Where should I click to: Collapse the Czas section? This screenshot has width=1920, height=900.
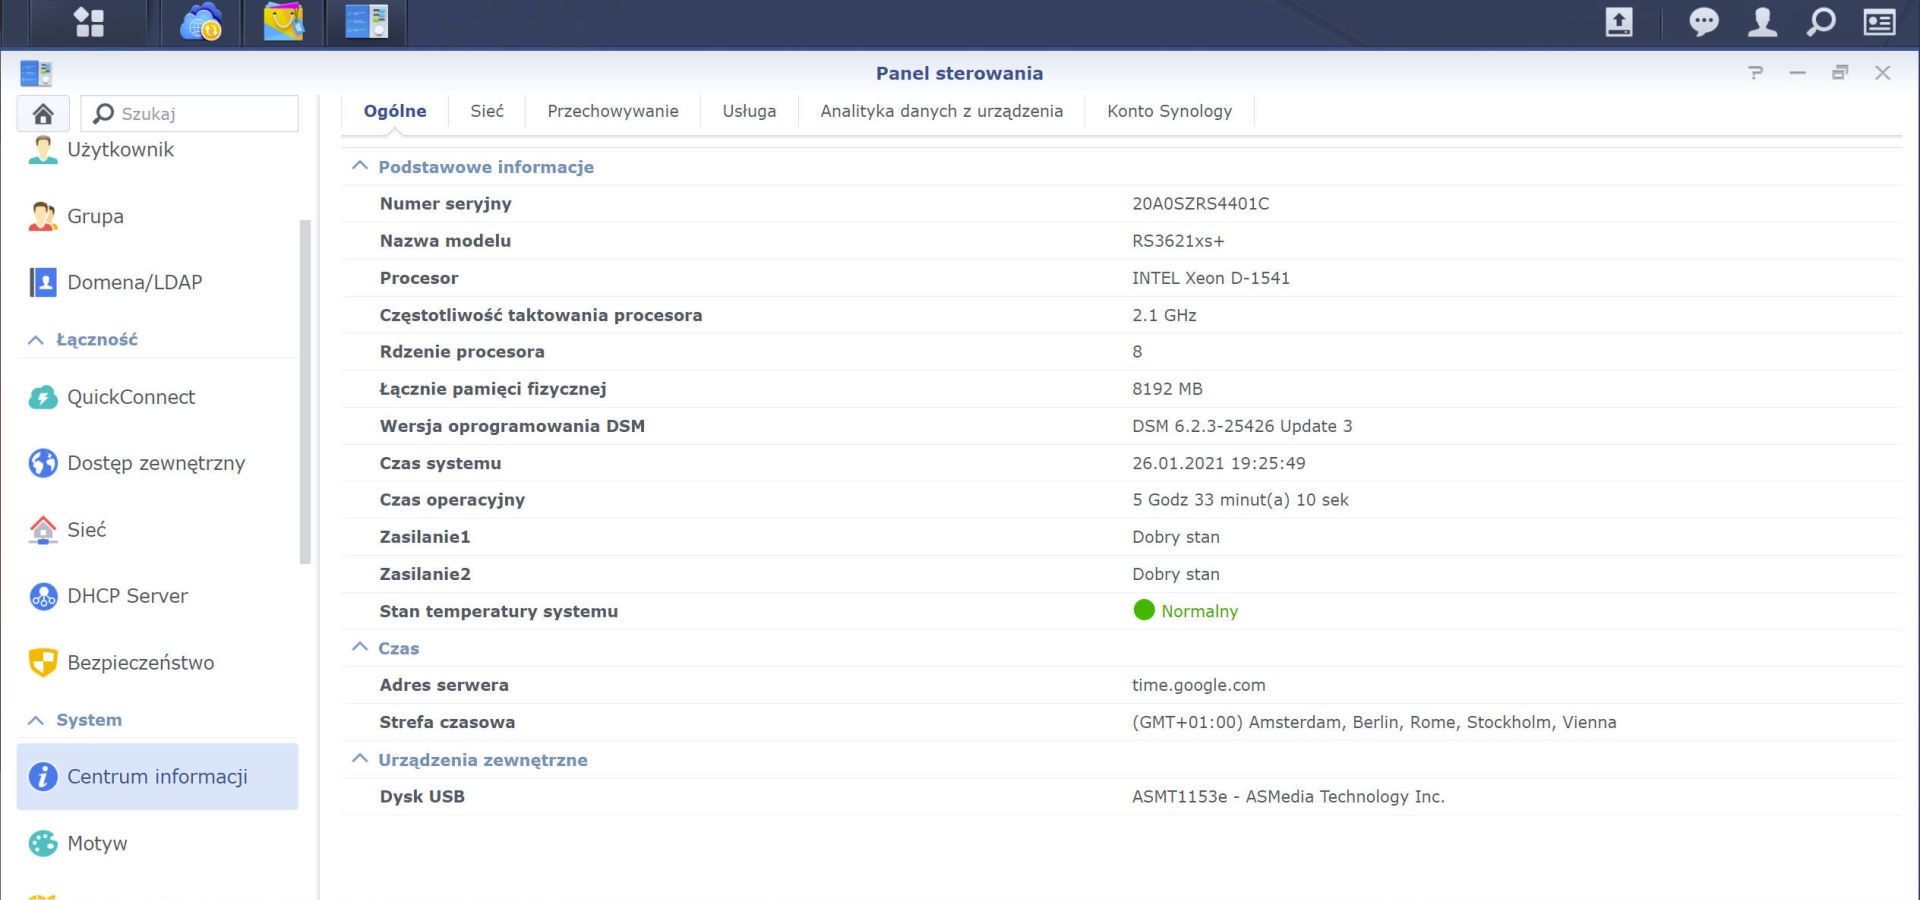[x=360, y=647]
